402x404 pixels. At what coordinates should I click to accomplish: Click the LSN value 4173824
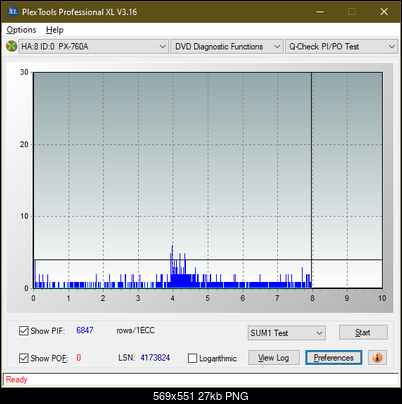click(x=155, y=358)
